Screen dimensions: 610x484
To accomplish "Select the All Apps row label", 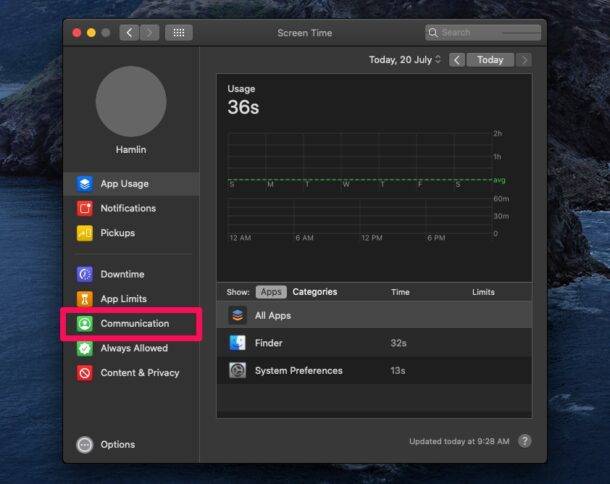I will pyautogui.click(x=273, y=316).
